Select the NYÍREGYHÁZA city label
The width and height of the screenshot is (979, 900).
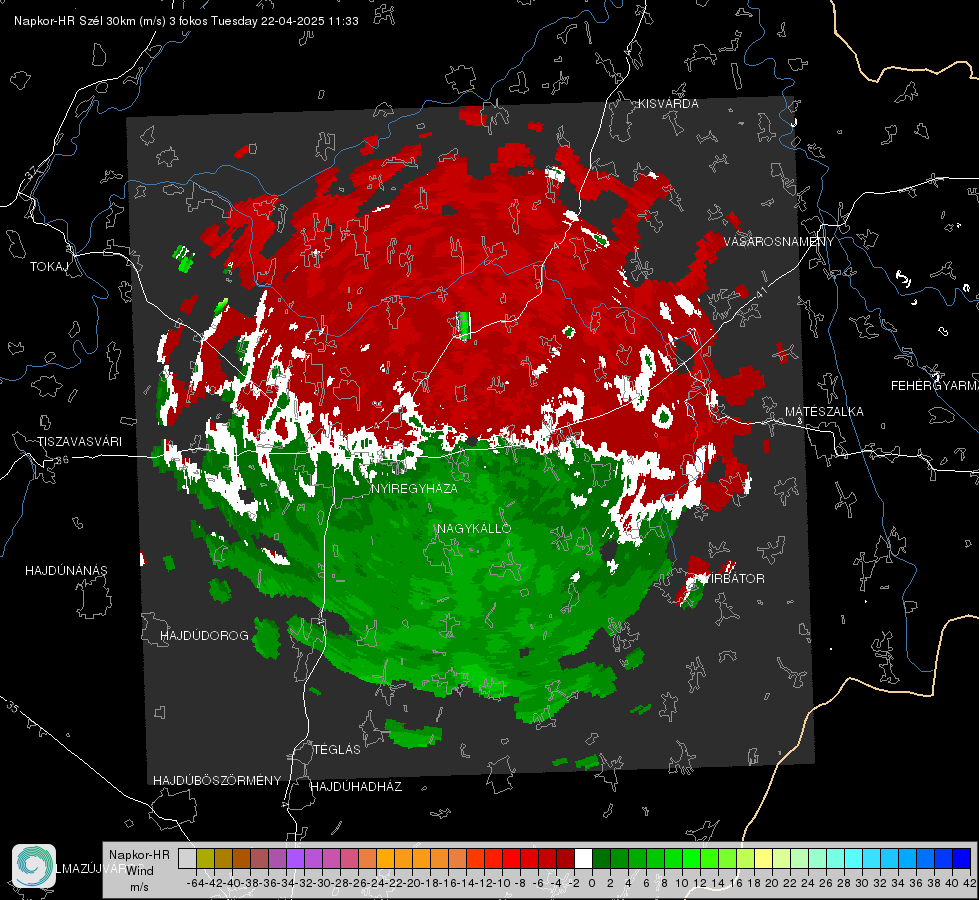coord(414,488)
